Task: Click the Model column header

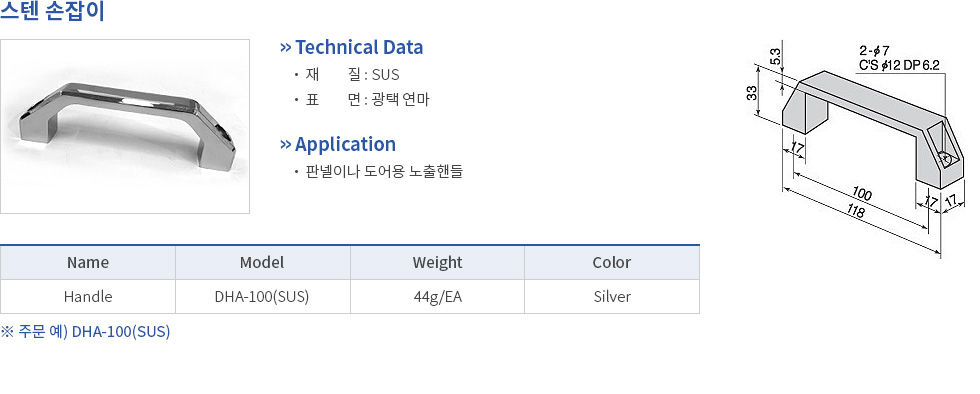Action: coord(262,262)
